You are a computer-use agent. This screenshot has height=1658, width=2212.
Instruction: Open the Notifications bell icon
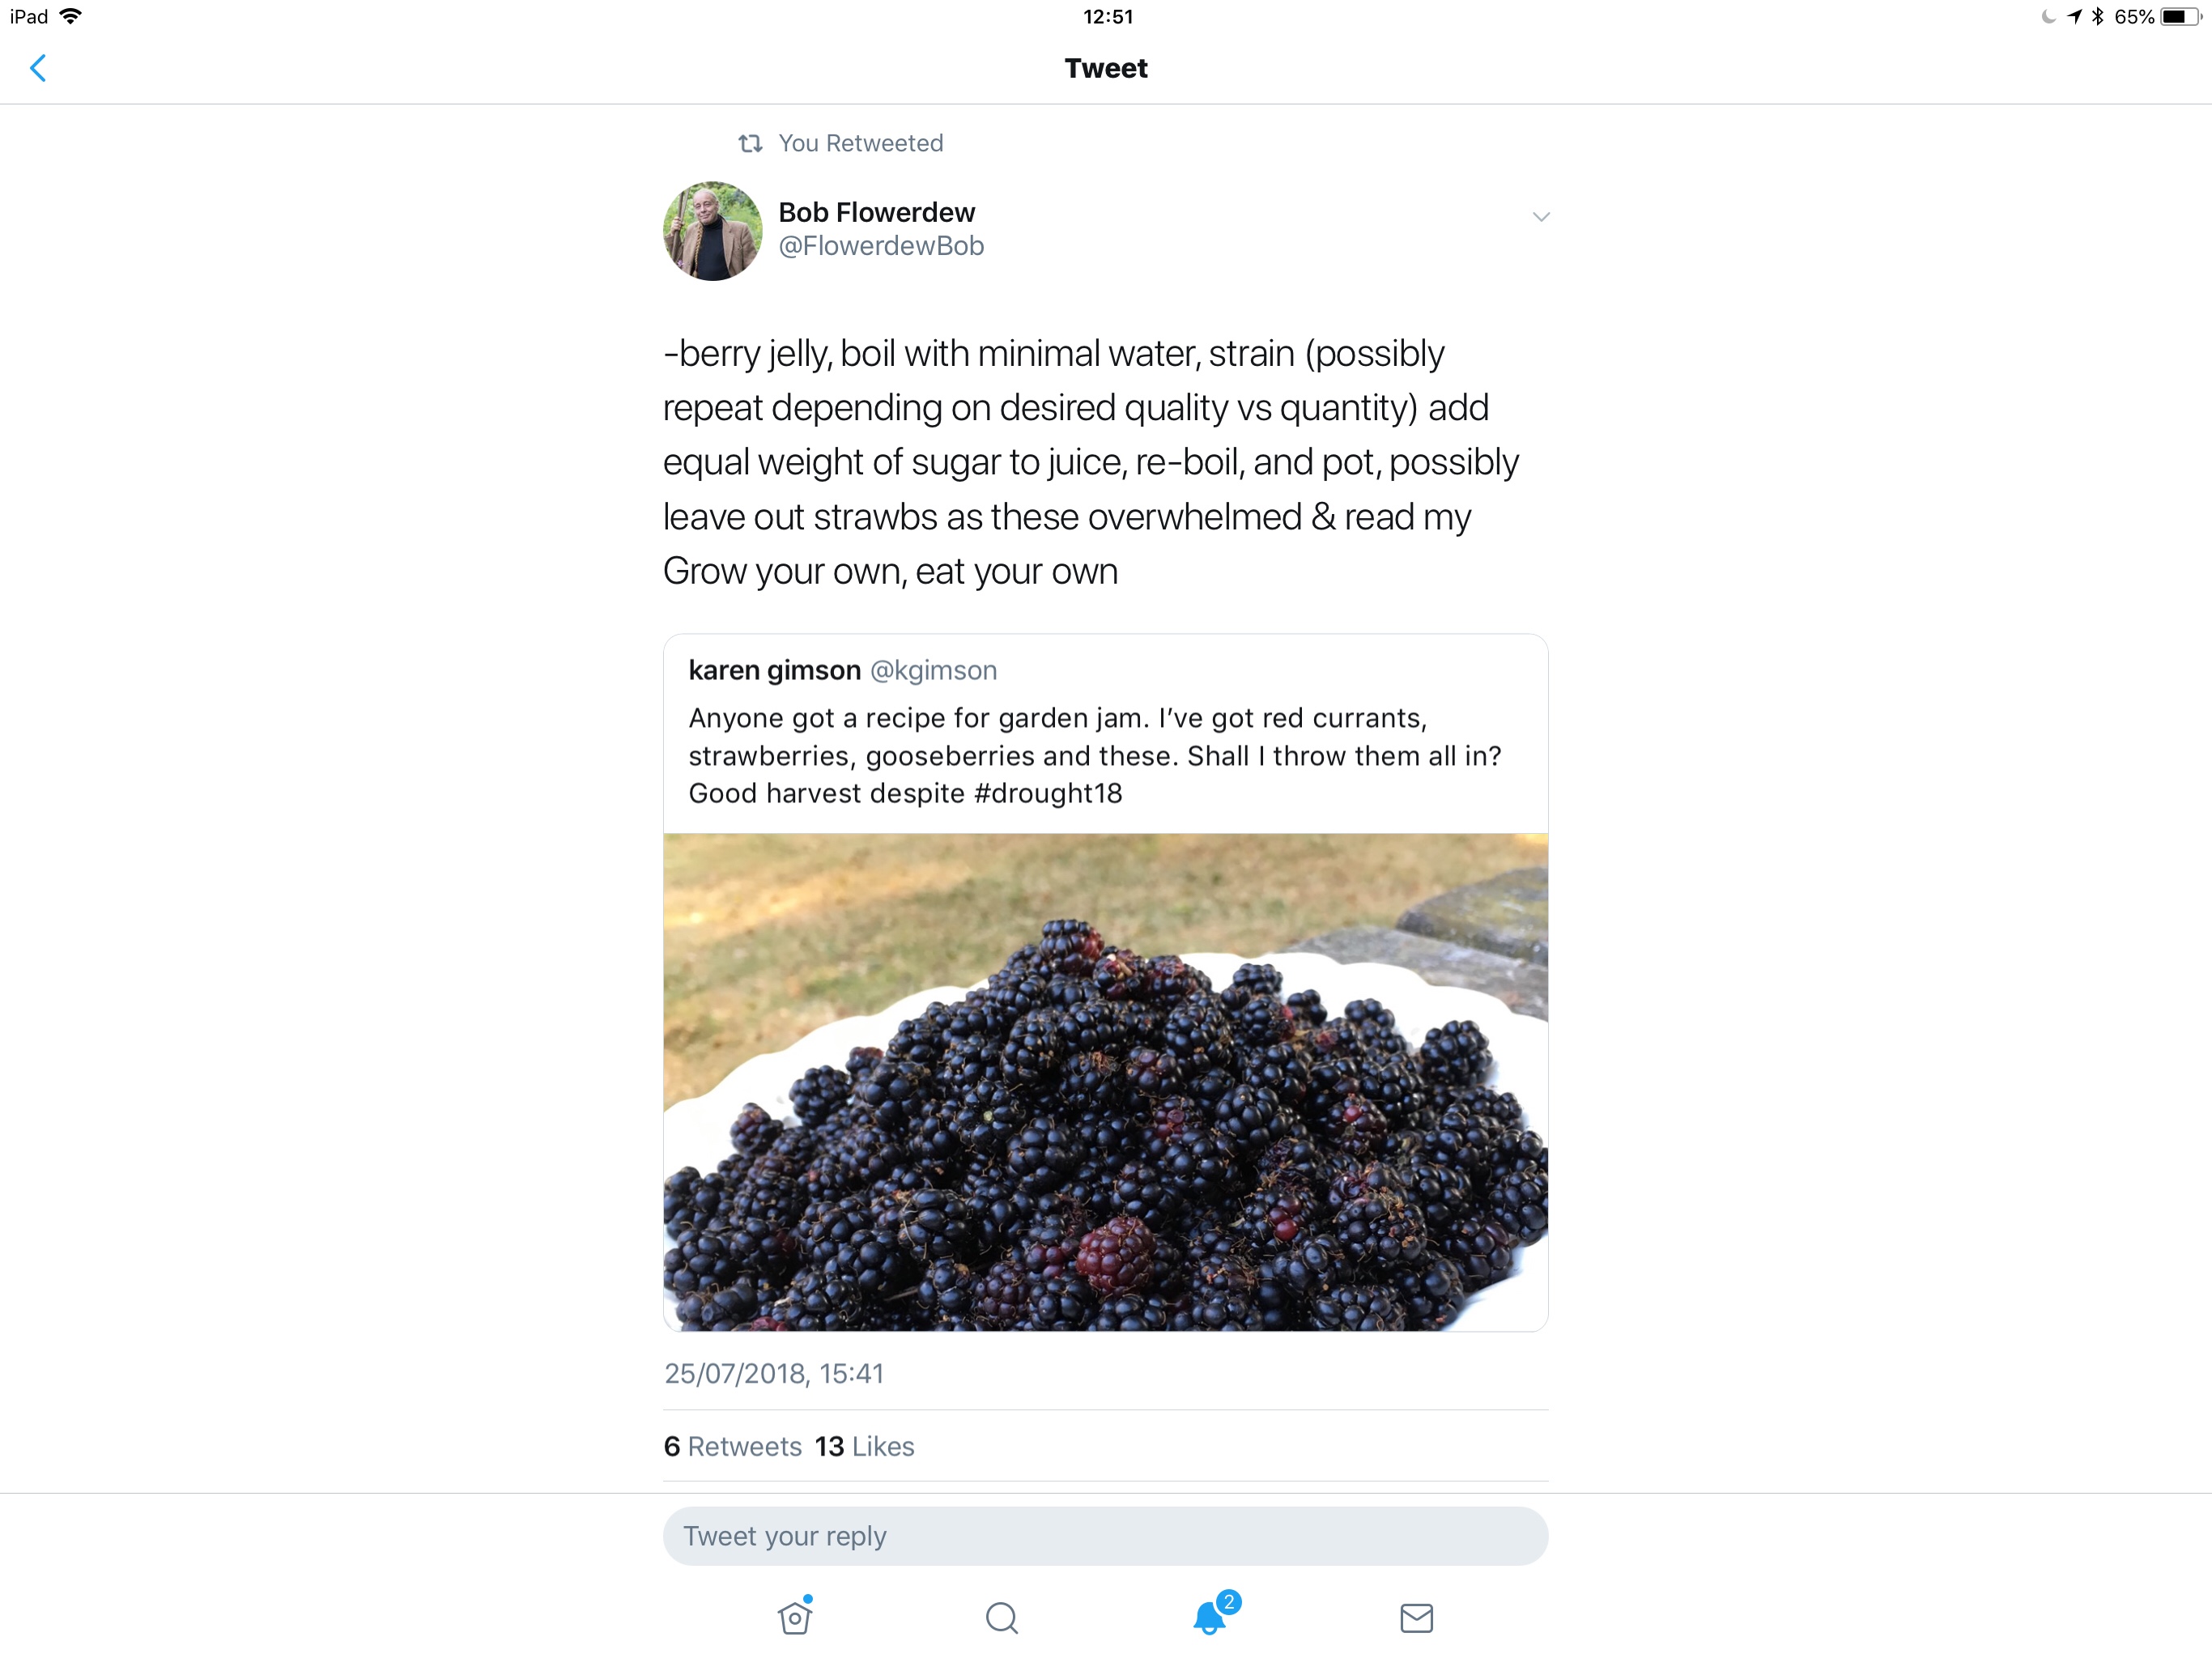point(1209,1617)
